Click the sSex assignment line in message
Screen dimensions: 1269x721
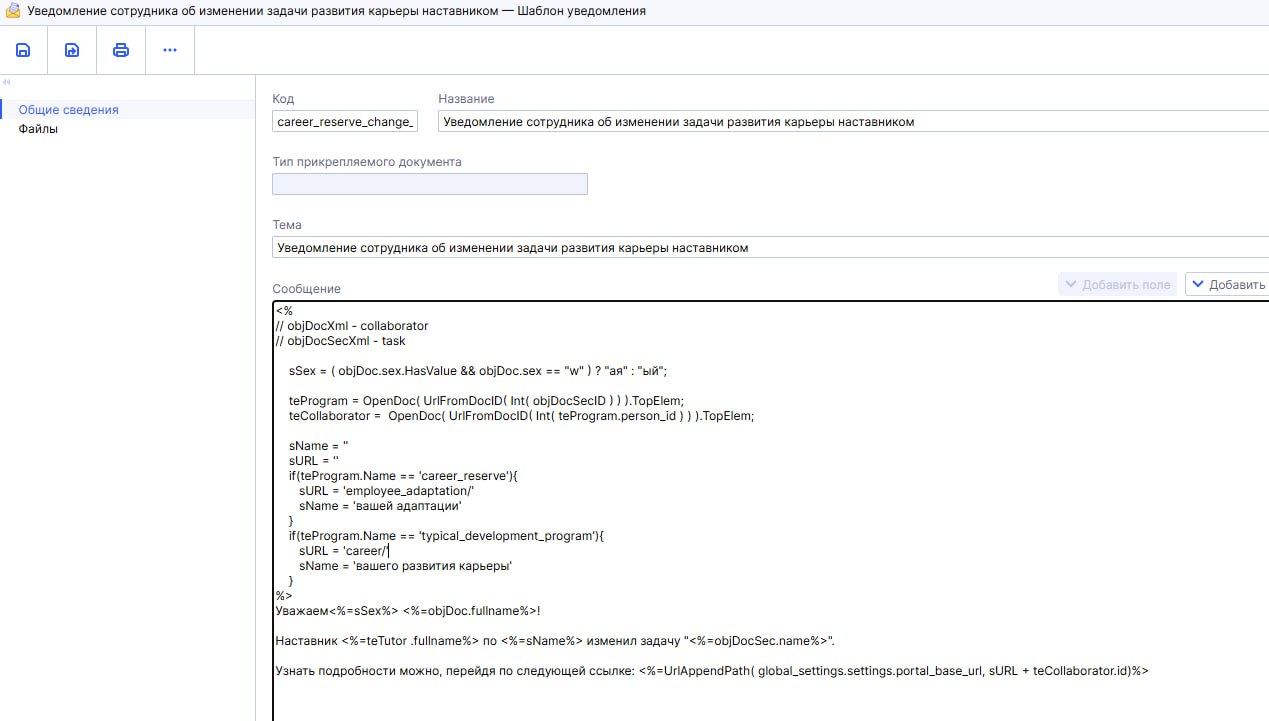(477, 371)
